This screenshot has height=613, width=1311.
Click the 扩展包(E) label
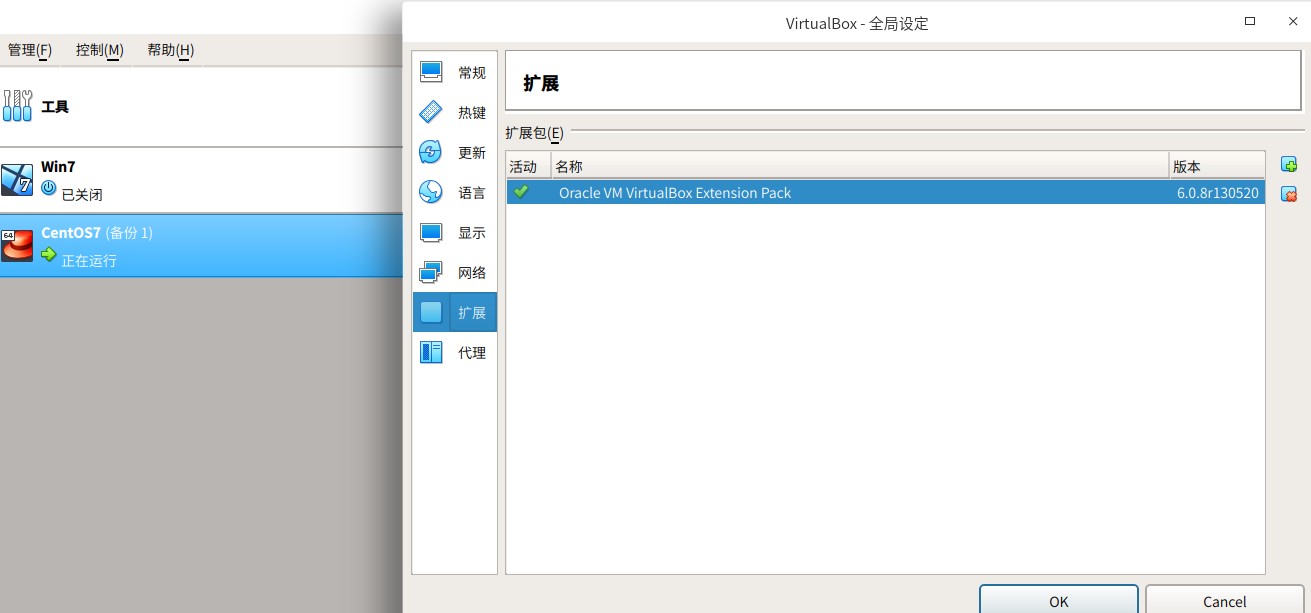(534, 132)
